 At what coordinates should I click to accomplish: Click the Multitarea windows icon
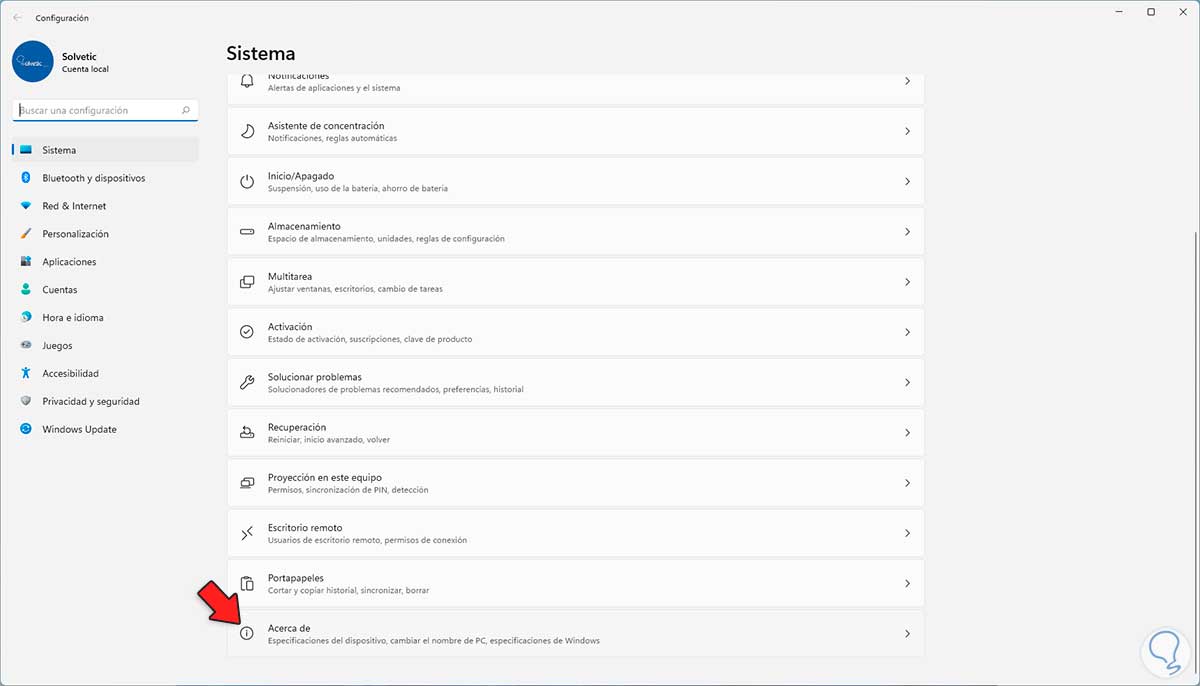[247, 282]
